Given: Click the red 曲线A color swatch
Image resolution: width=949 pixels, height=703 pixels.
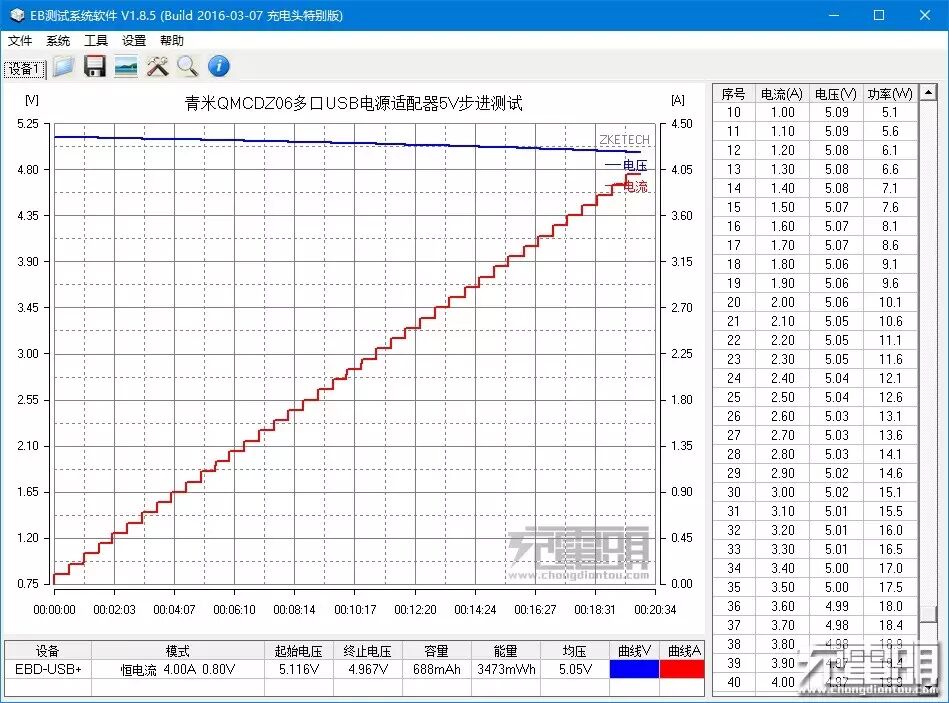Looking at the screenshot, I should 682,669.
